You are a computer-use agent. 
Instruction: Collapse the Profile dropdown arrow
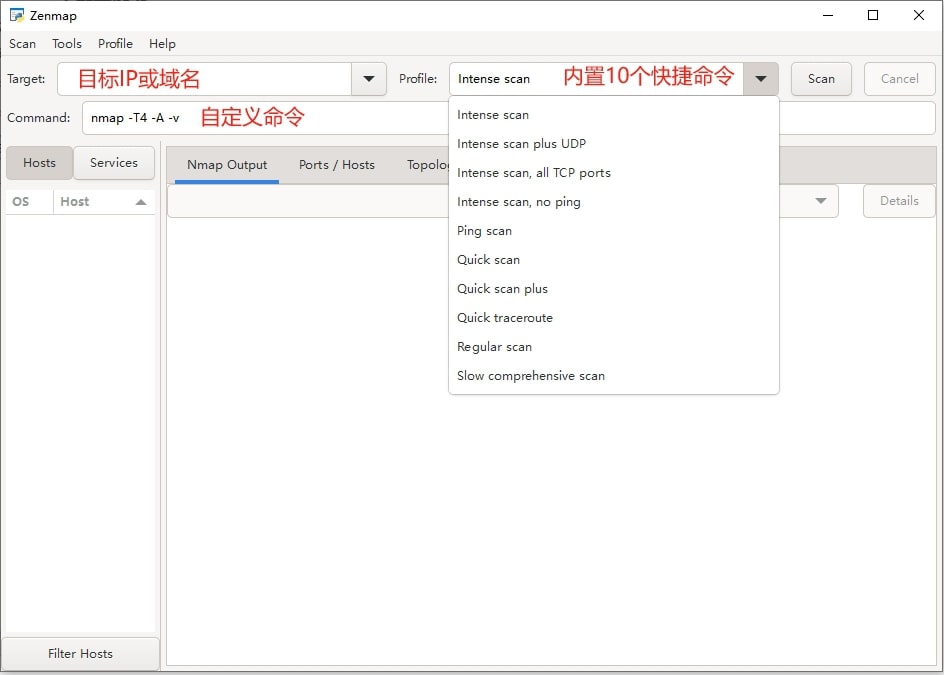[x=761, y=79]
